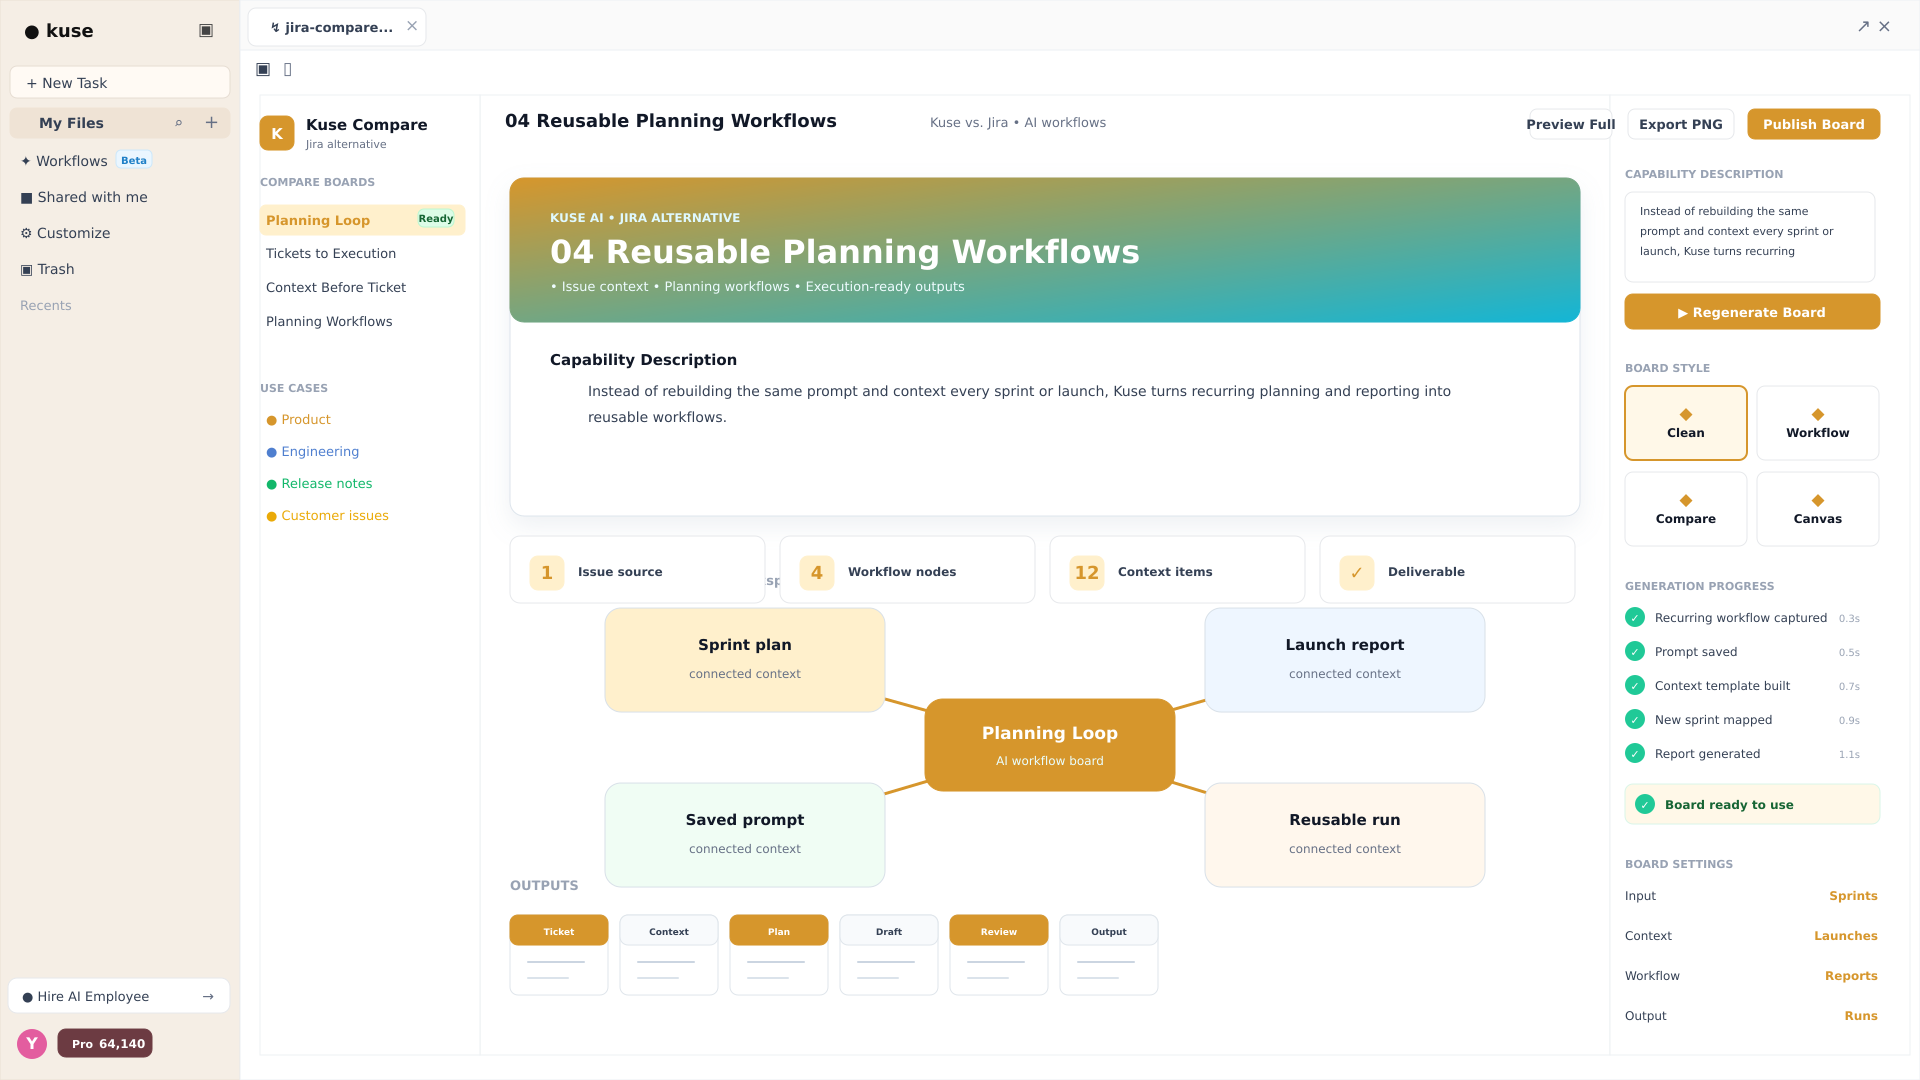Select the Engineering use case
The width and height of the screenshot is (1920, 1080).
tap(312, 452)
